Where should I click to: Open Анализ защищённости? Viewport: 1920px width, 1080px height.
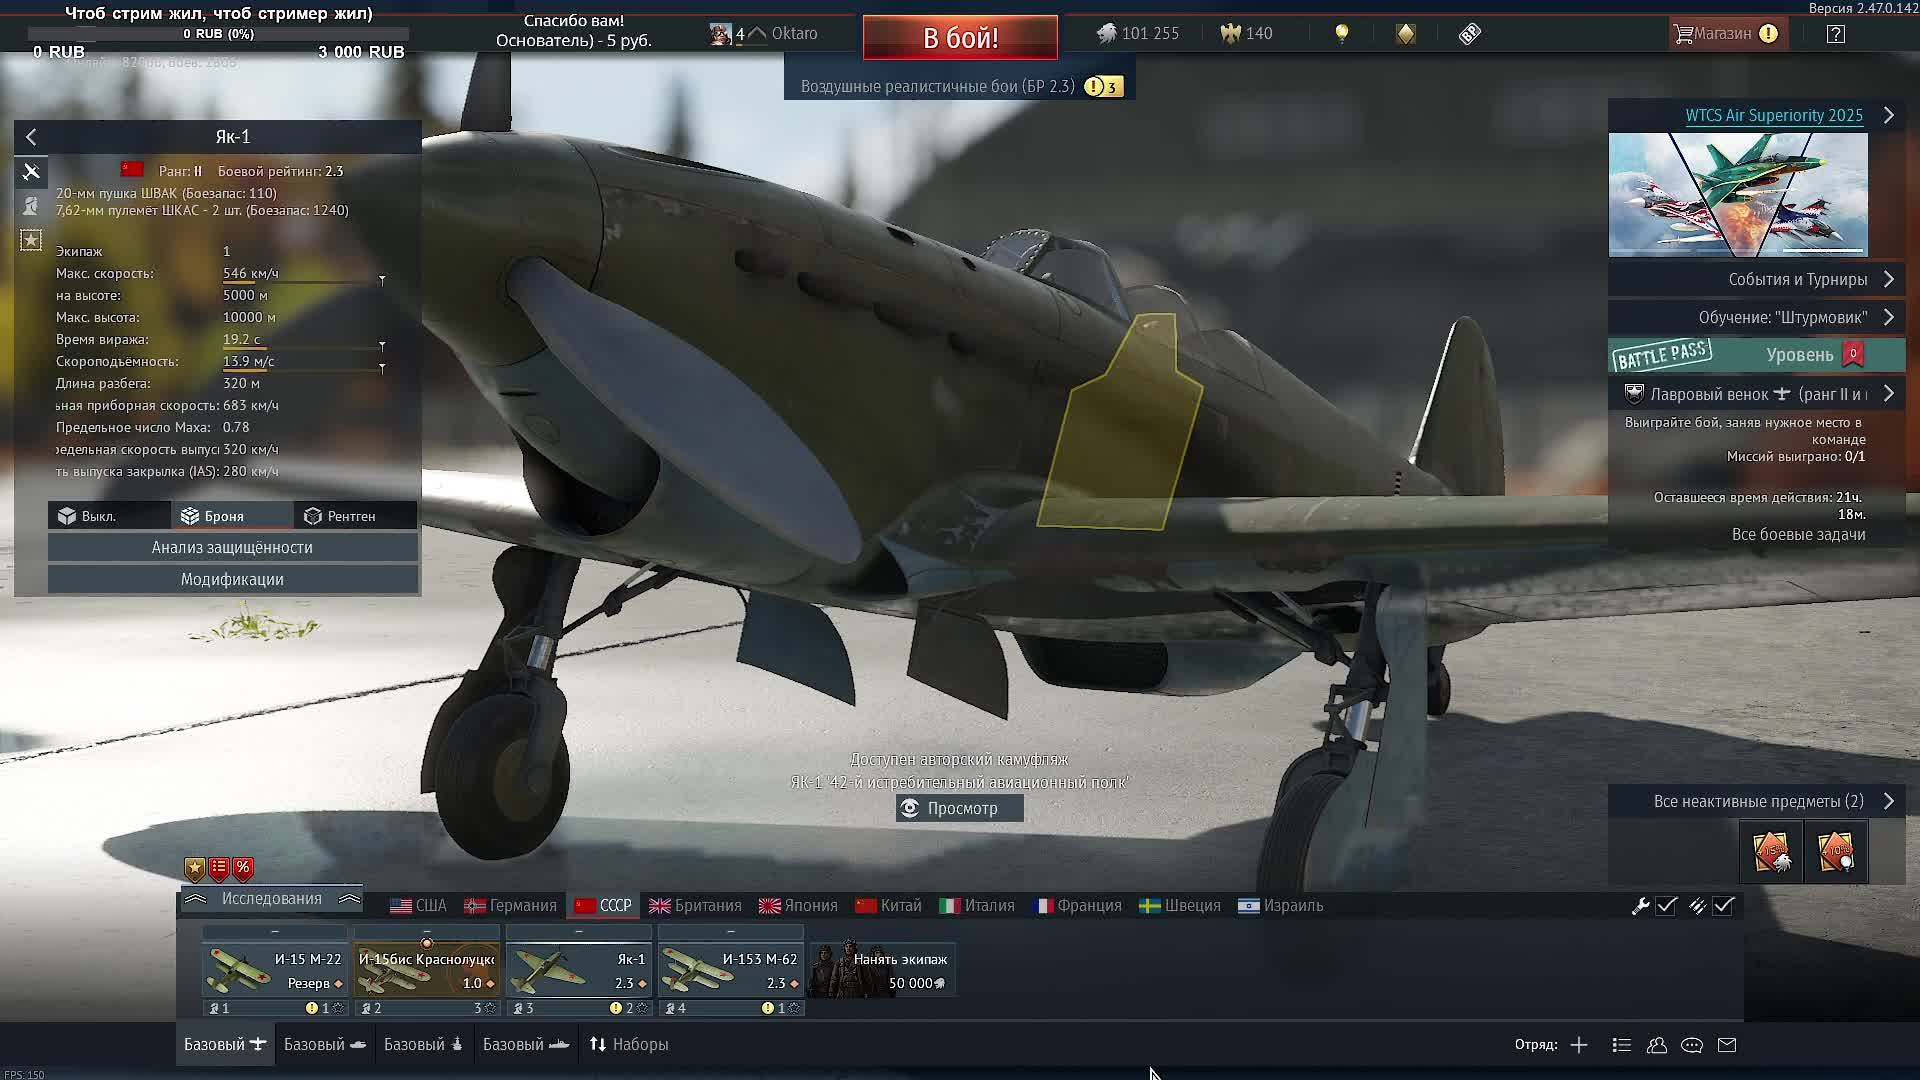point(232,547)
